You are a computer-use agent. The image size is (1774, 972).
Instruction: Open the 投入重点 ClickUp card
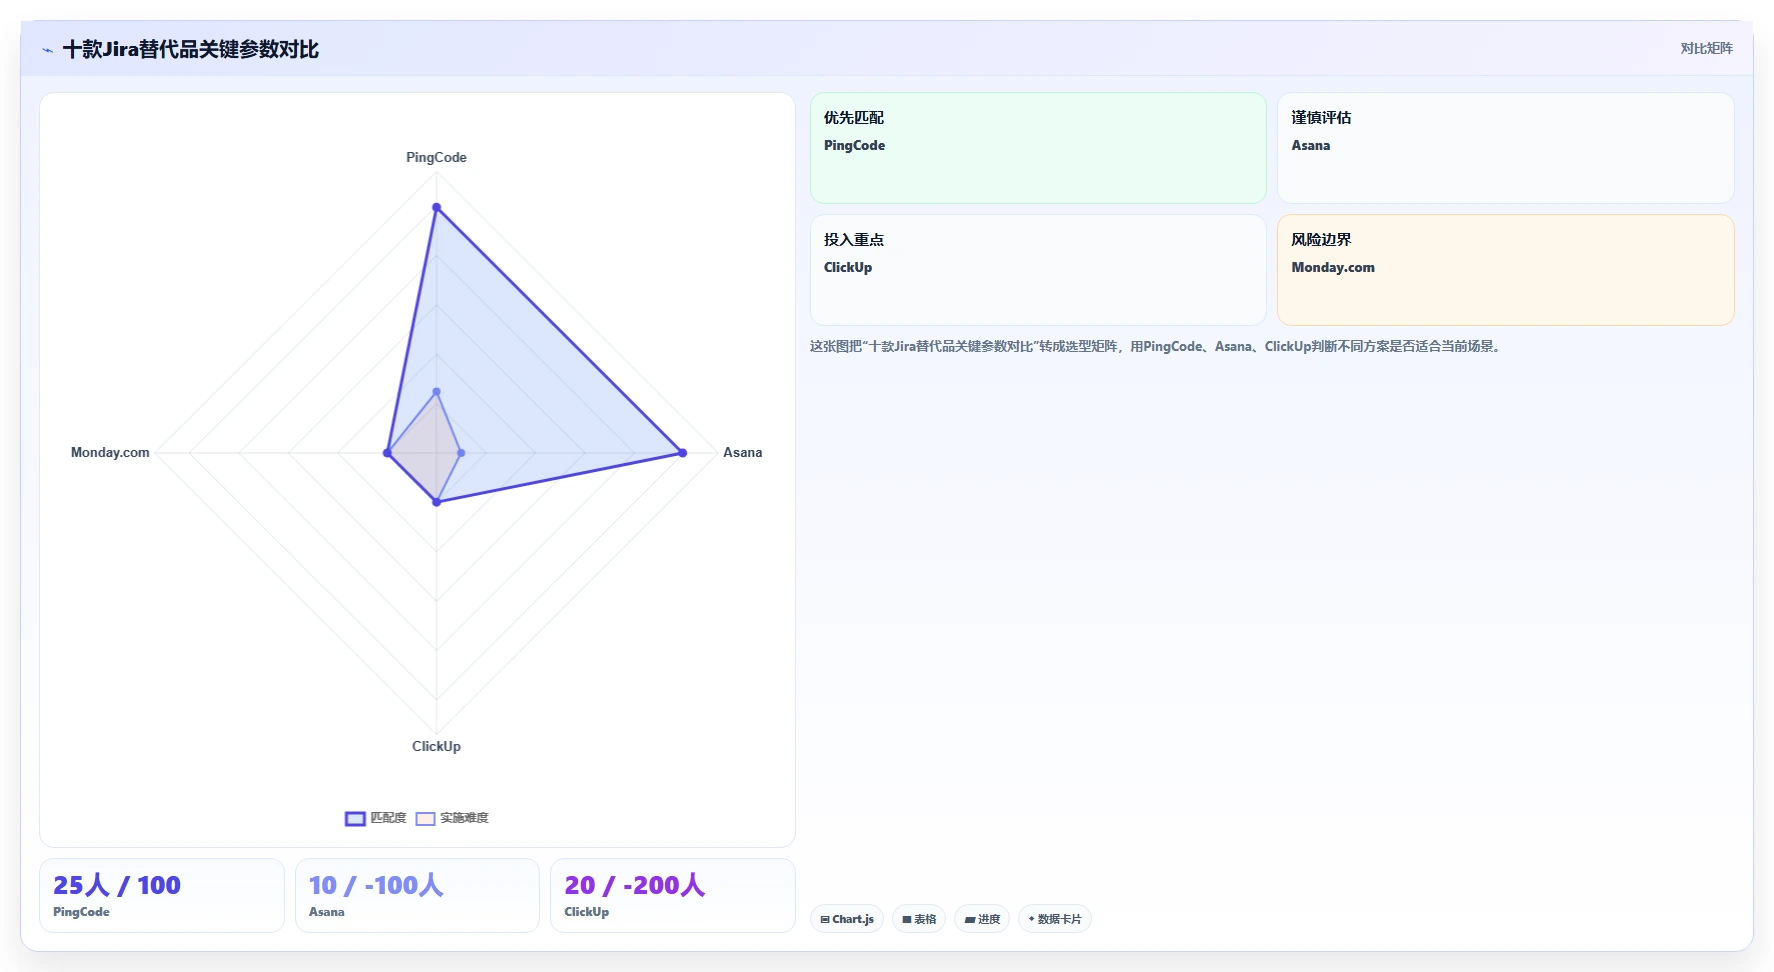tap(1038, 270)
